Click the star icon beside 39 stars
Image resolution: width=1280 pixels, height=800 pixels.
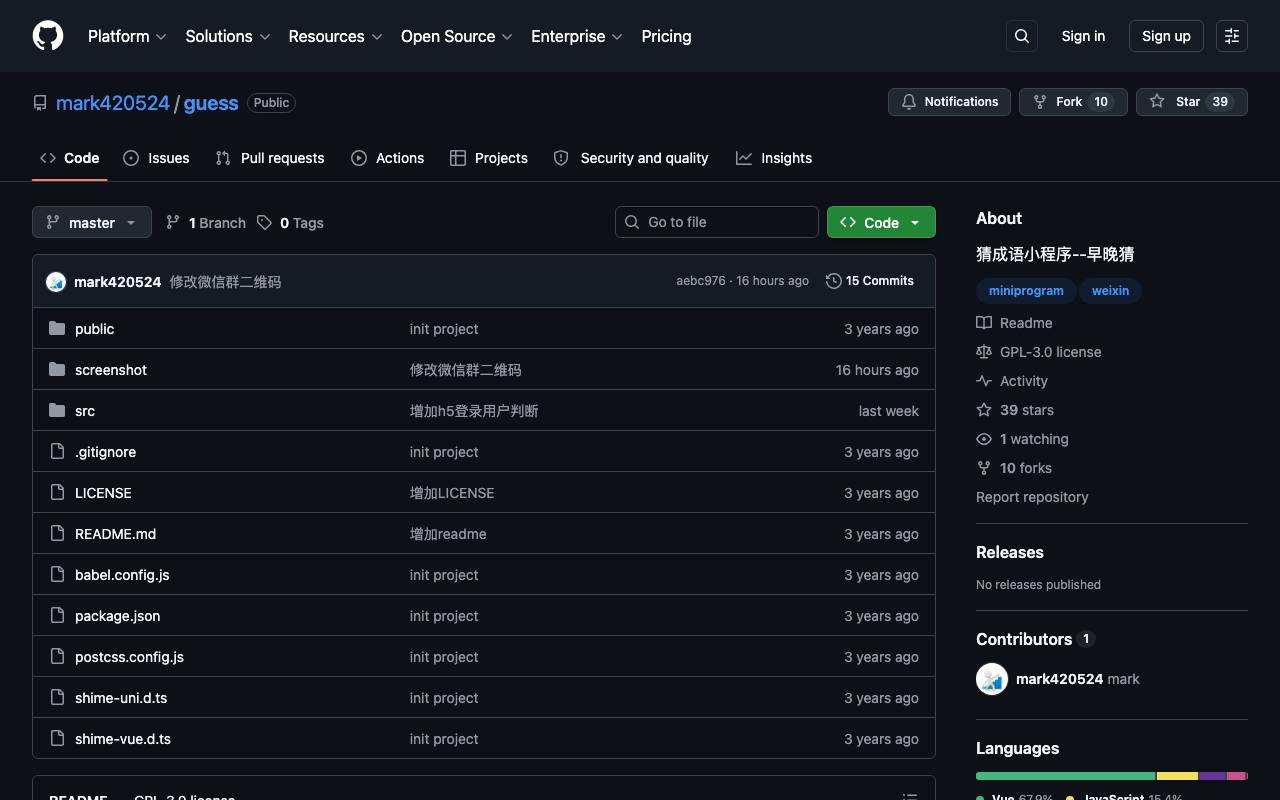984,410
